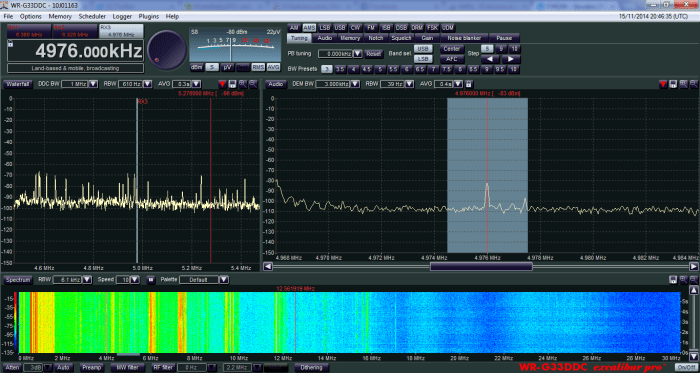
Task: Open AVG dropdown showing 0.4s
Action: (457, 84)
